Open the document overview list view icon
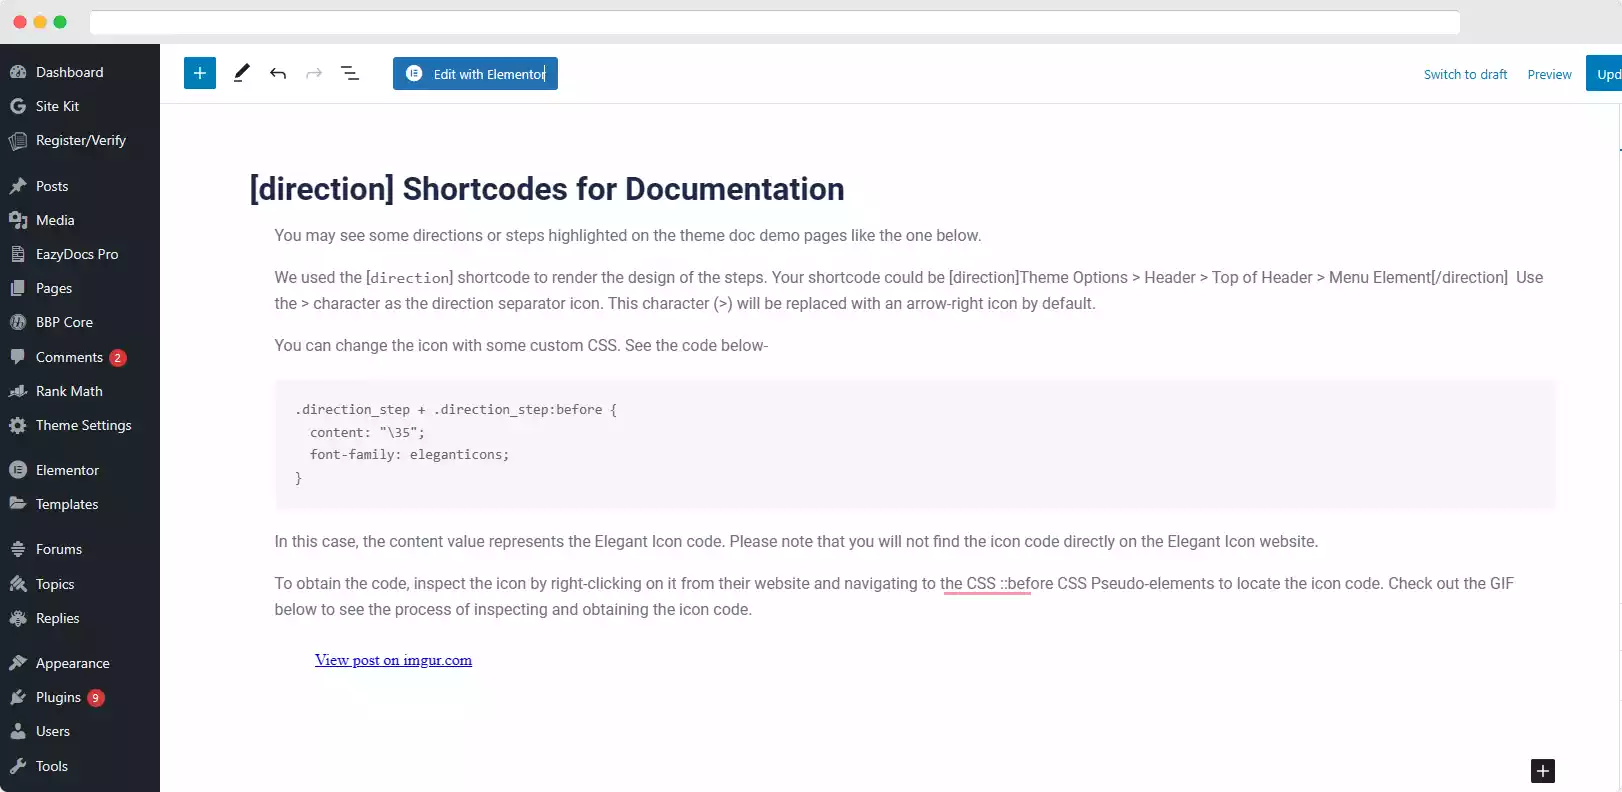Image resolution: width=1622 pixels, height=792 pixels. [x=350, y=73]
